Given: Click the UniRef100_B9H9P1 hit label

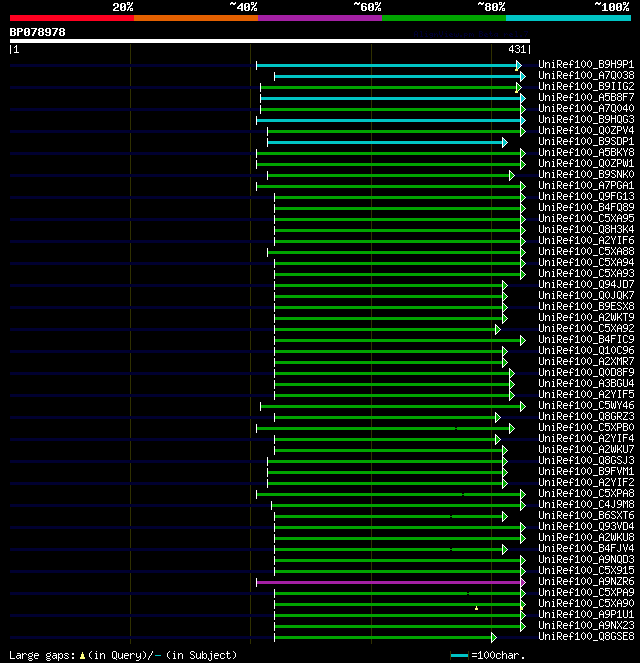Looking at the screenshot, I should pyautogui.click(x=586, y=64).
